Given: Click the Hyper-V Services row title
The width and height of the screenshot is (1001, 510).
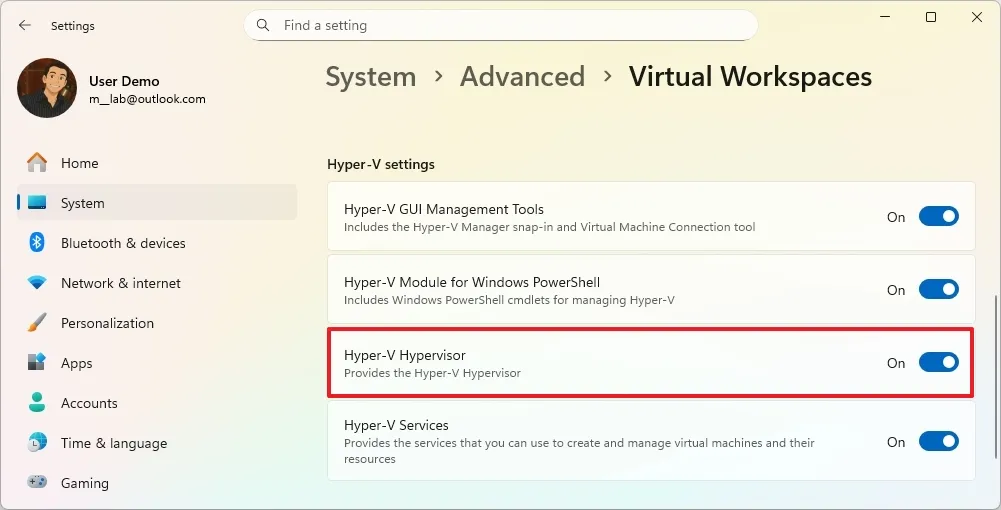Looking at the screenshot, I should 396,425.
